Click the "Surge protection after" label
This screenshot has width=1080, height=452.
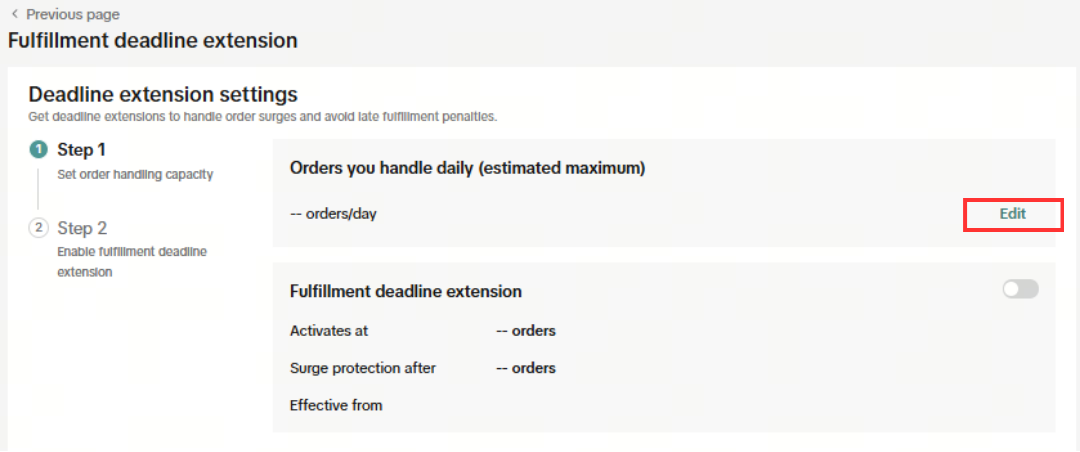[362, 368]
